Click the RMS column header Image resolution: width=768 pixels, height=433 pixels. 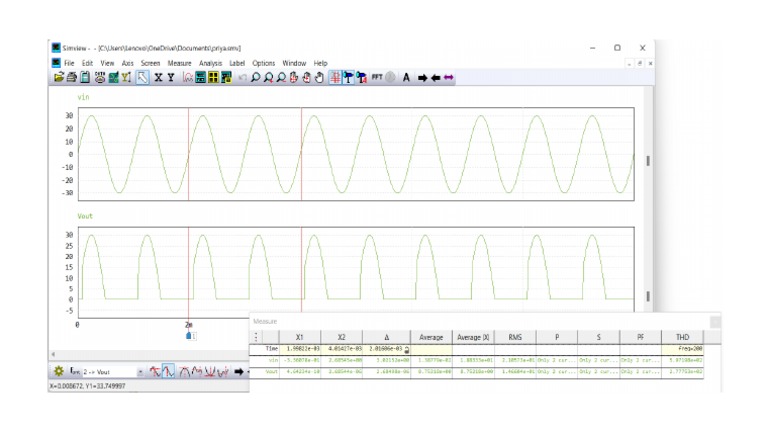tap(514, 337)
